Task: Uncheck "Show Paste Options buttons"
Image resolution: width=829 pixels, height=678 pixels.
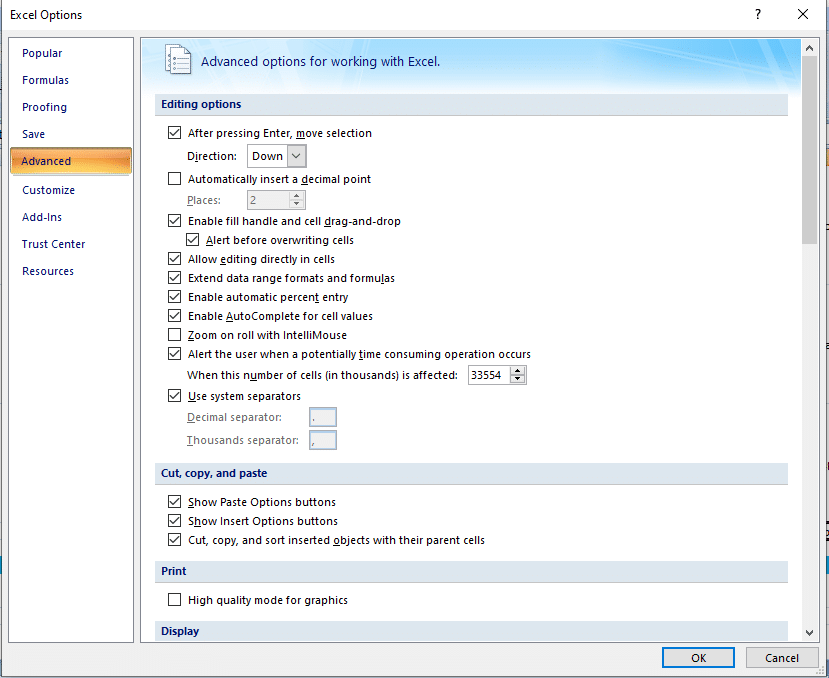Action: [x=174, y=501]
